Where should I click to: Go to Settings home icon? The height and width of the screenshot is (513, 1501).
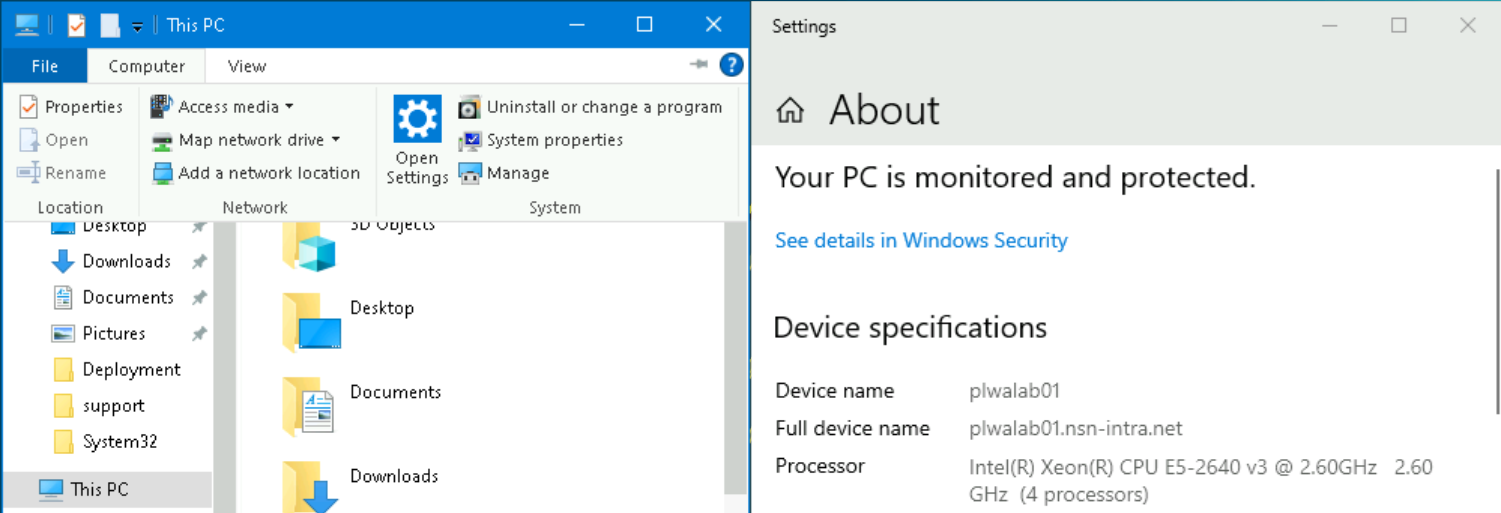(790, 110)
